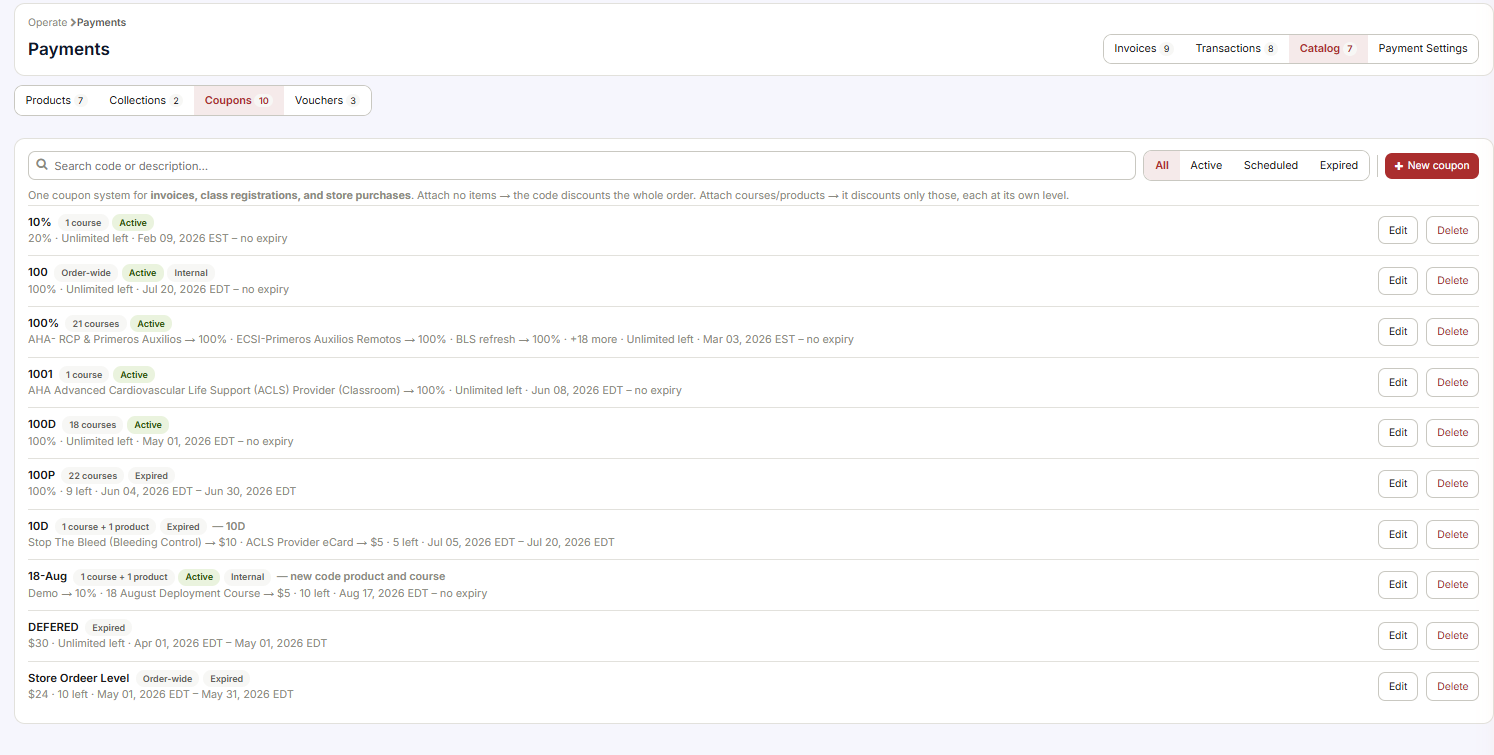Click the Expired badge on 10D coupon
The image size is (1494, 755).
click(x=183, y=527)
